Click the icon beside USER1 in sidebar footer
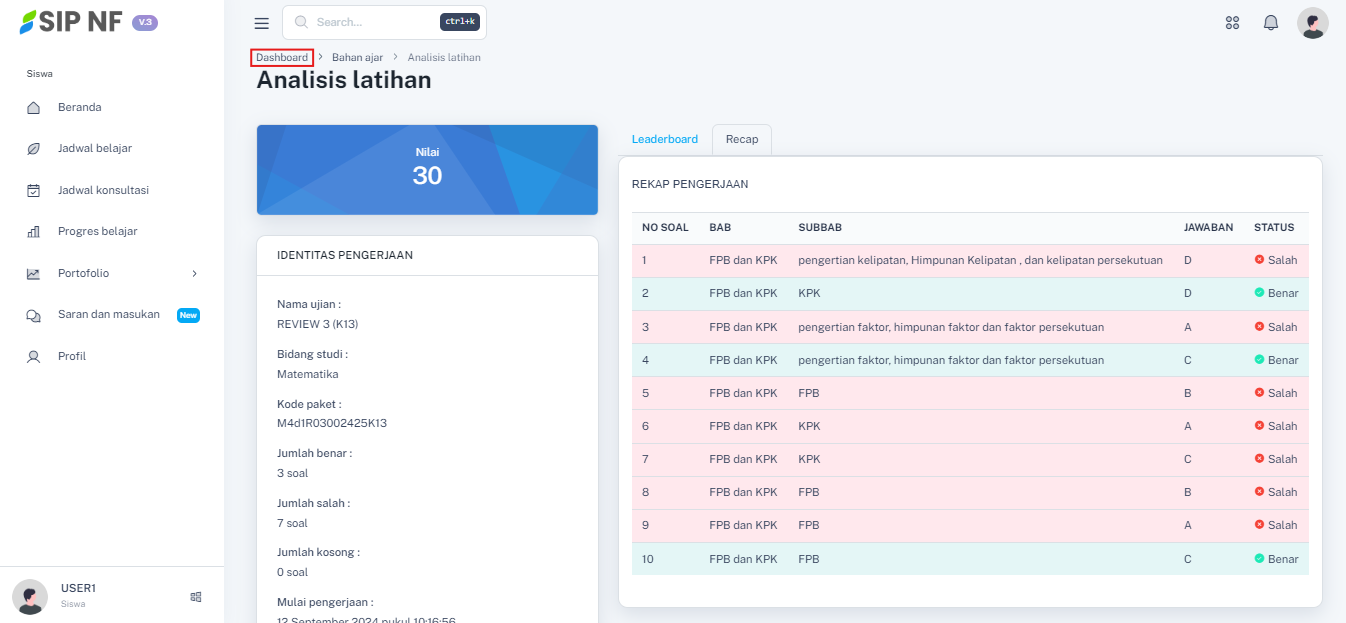The height and width of the screenshot is (623, 1346). [196, 597]
